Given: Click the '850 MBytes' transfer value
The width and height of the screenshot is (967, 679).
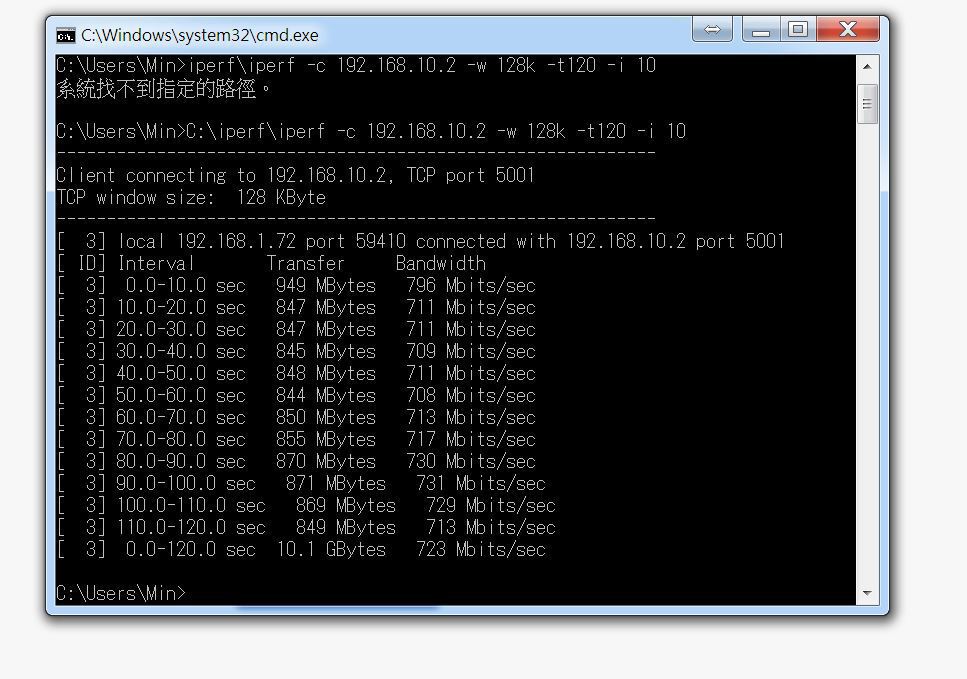Looking at the screenshot, I should tap(326, 418).
